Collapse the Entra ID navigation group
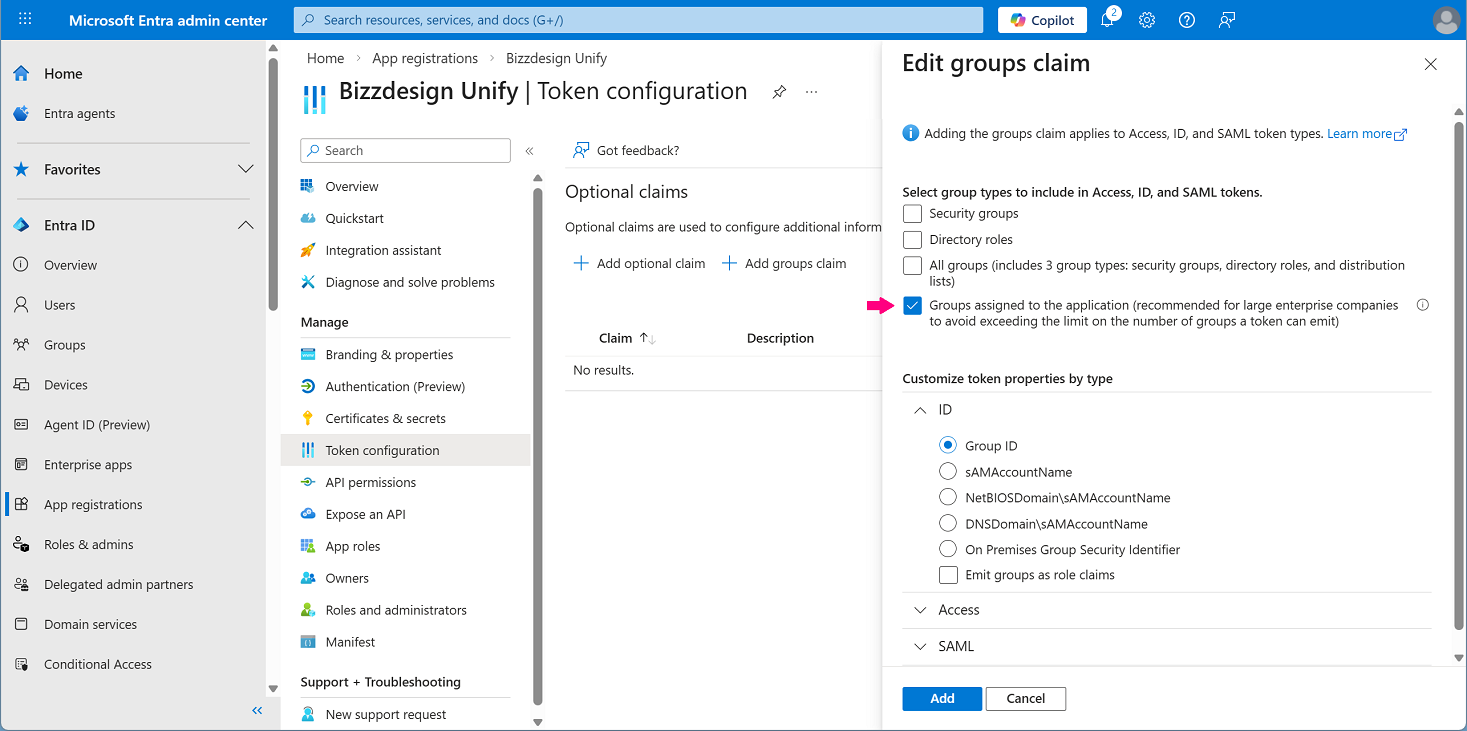 (x=246, y=226)
